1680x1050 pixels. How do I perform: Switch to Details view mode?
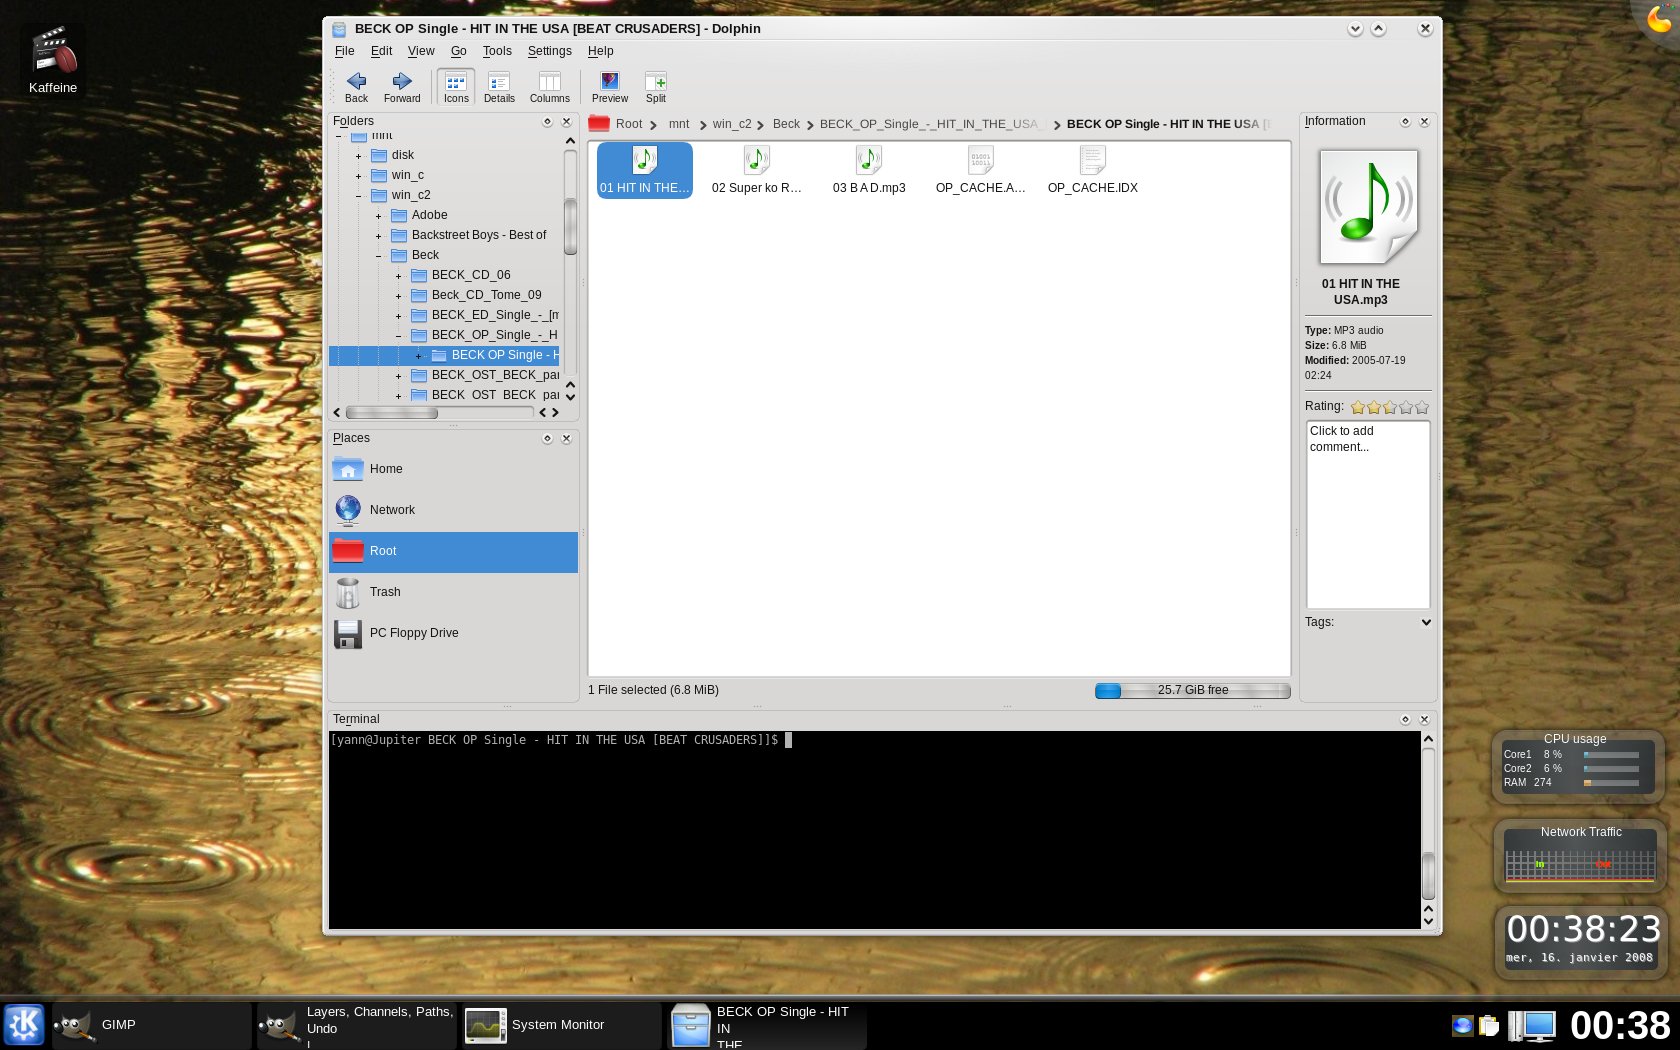tap(499, 87)
